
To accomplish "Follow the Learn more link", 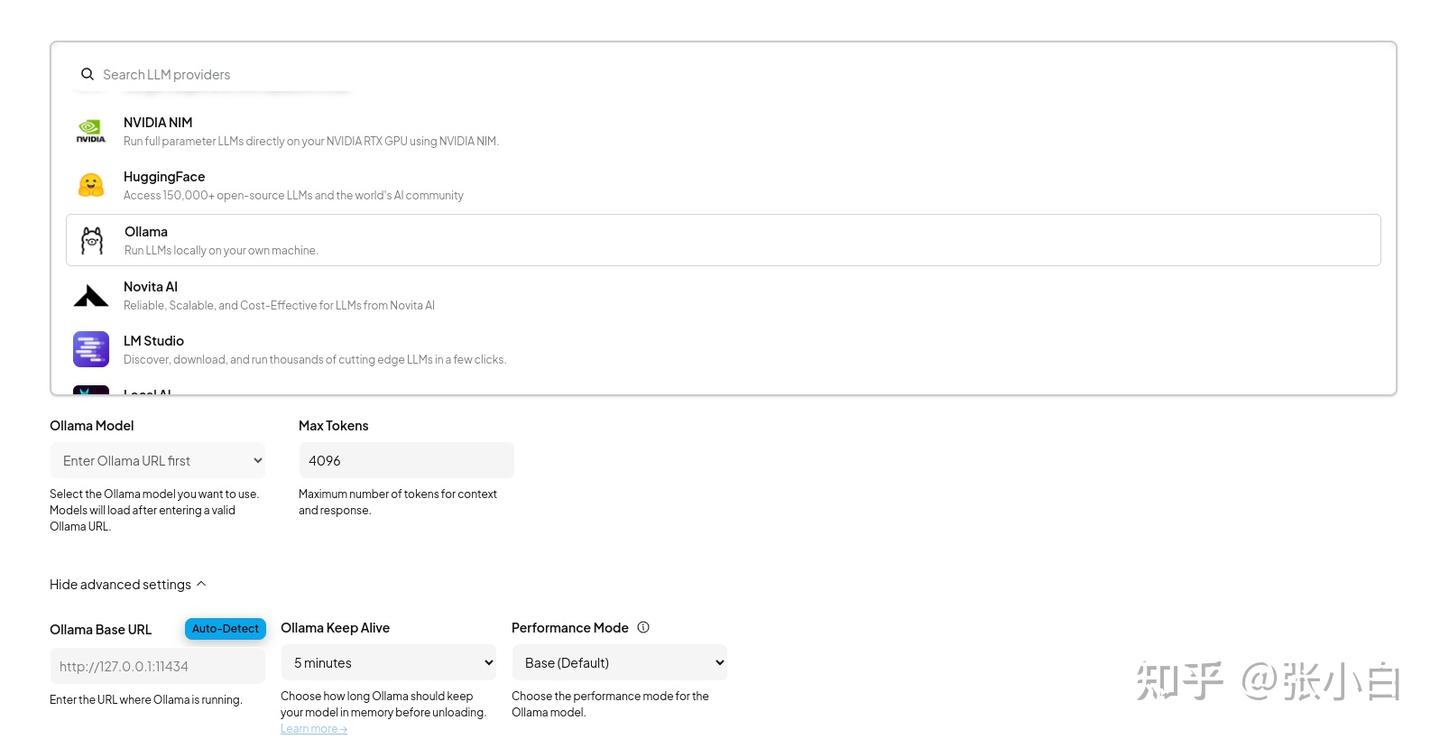I will pyautogui.click(x=314, y=728).
